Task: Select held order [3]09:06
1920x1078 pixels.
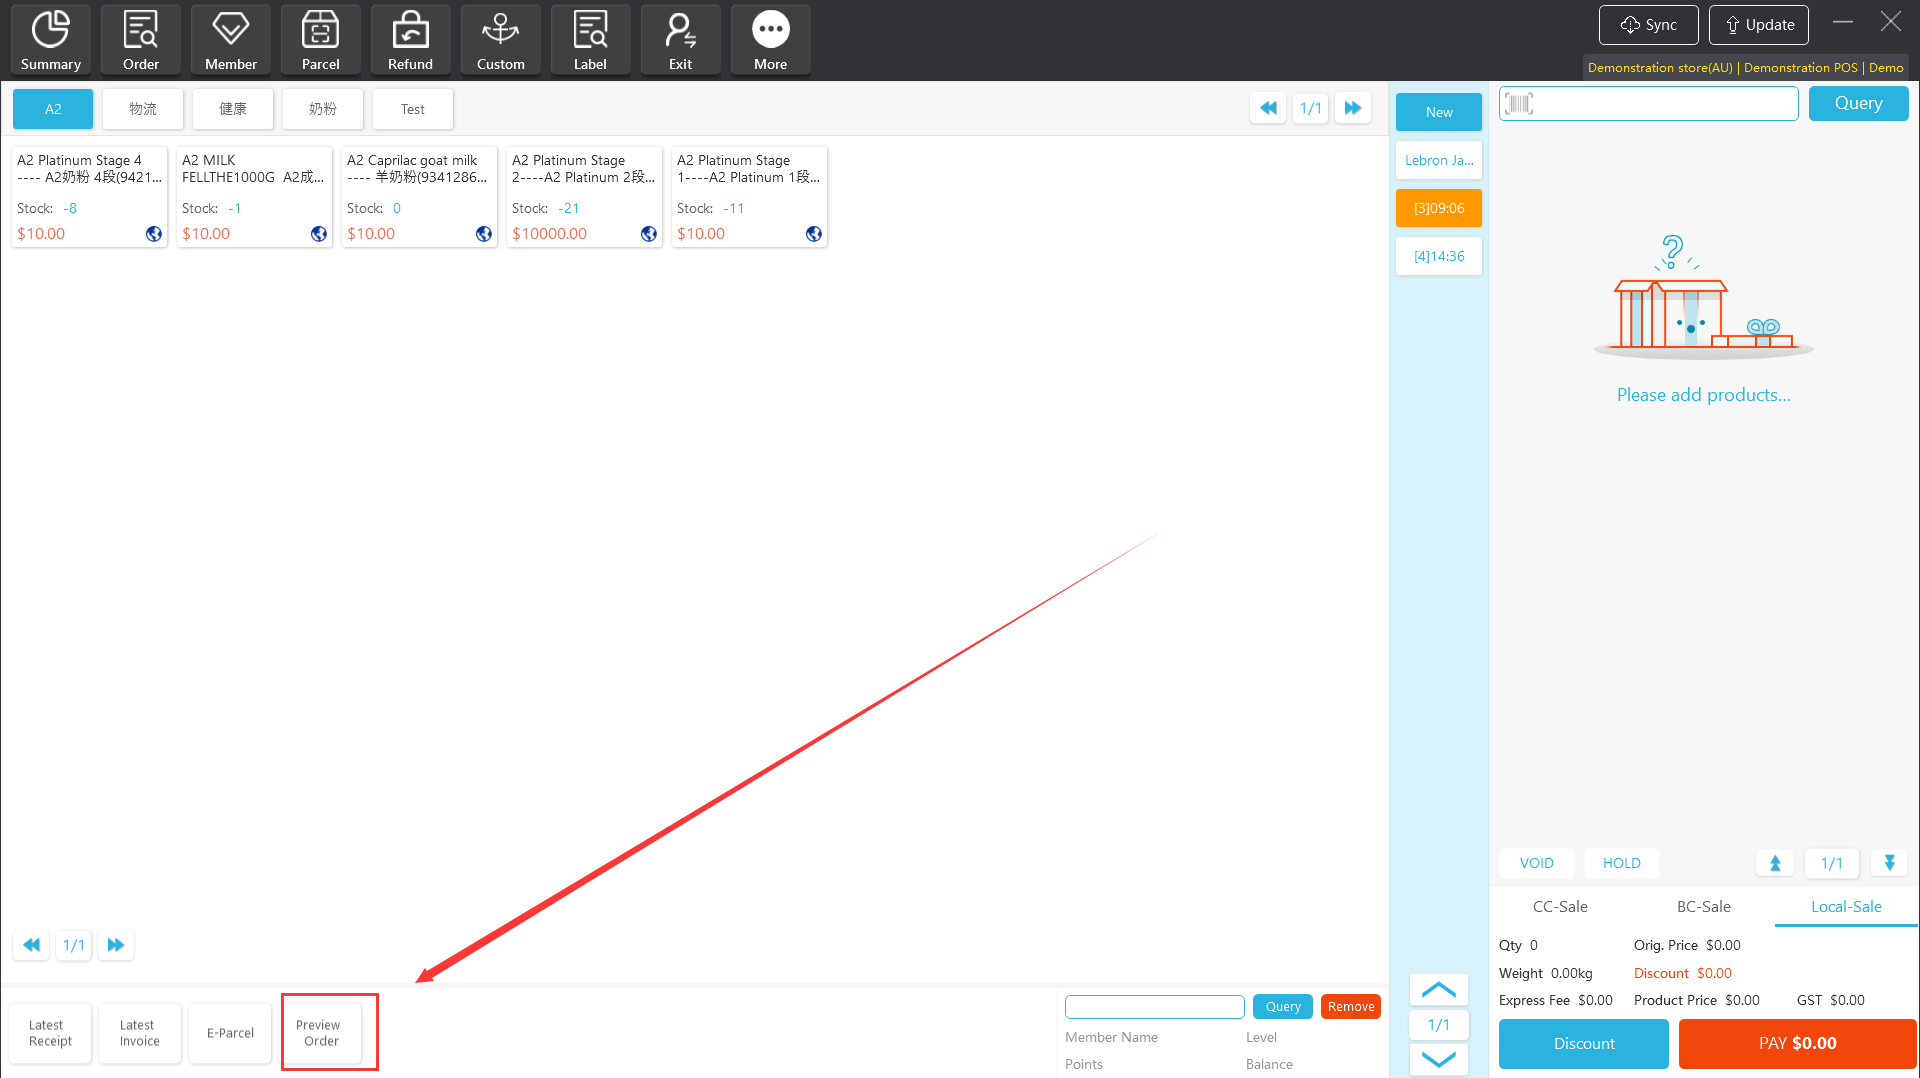Action: click(1438, 208)
